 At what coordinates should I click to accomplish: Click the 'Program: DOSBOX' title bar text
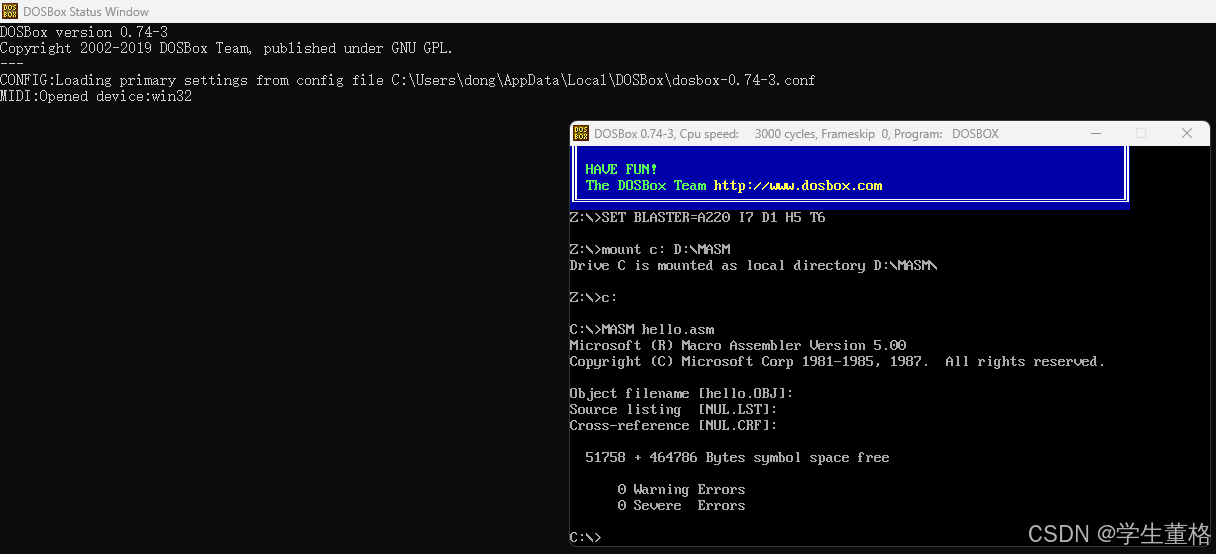coord(947,134)
